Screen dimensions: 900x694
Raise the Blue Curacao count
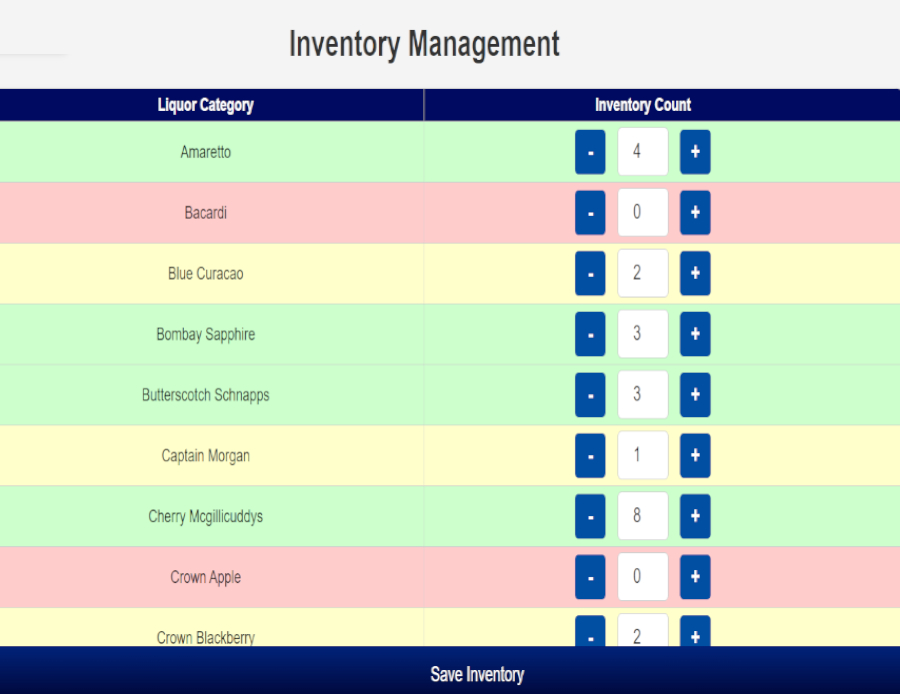coord(695,274)
